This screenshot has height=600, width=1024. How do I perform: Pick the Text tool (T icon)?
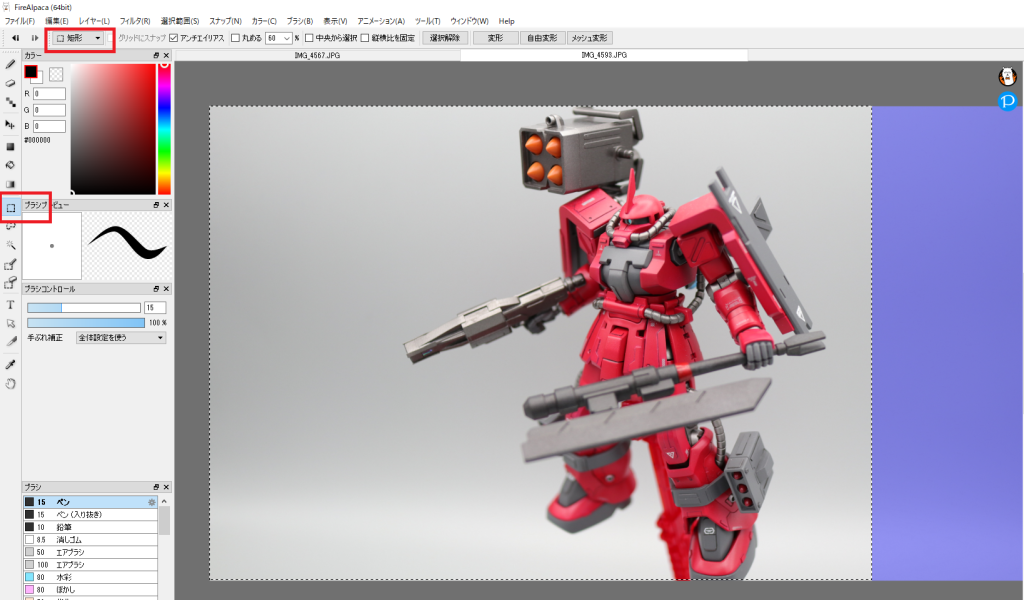click(x=10, y=304)
